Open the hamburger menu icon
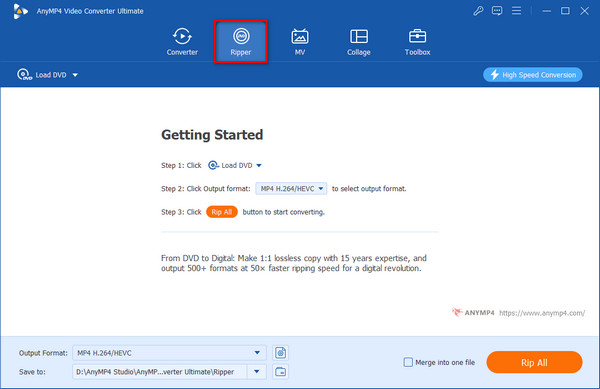The image size is (600, 389). coord(516,11)
